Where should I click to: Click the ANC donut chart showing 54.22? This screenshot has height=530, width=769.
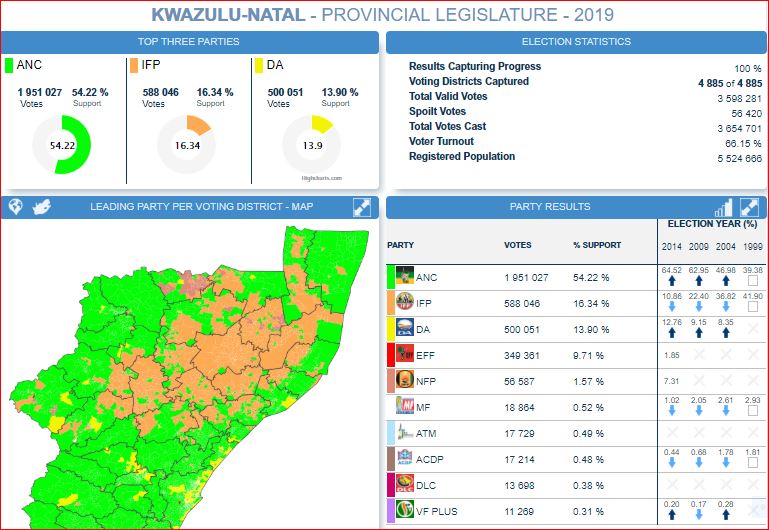click(x=62, y=145)
